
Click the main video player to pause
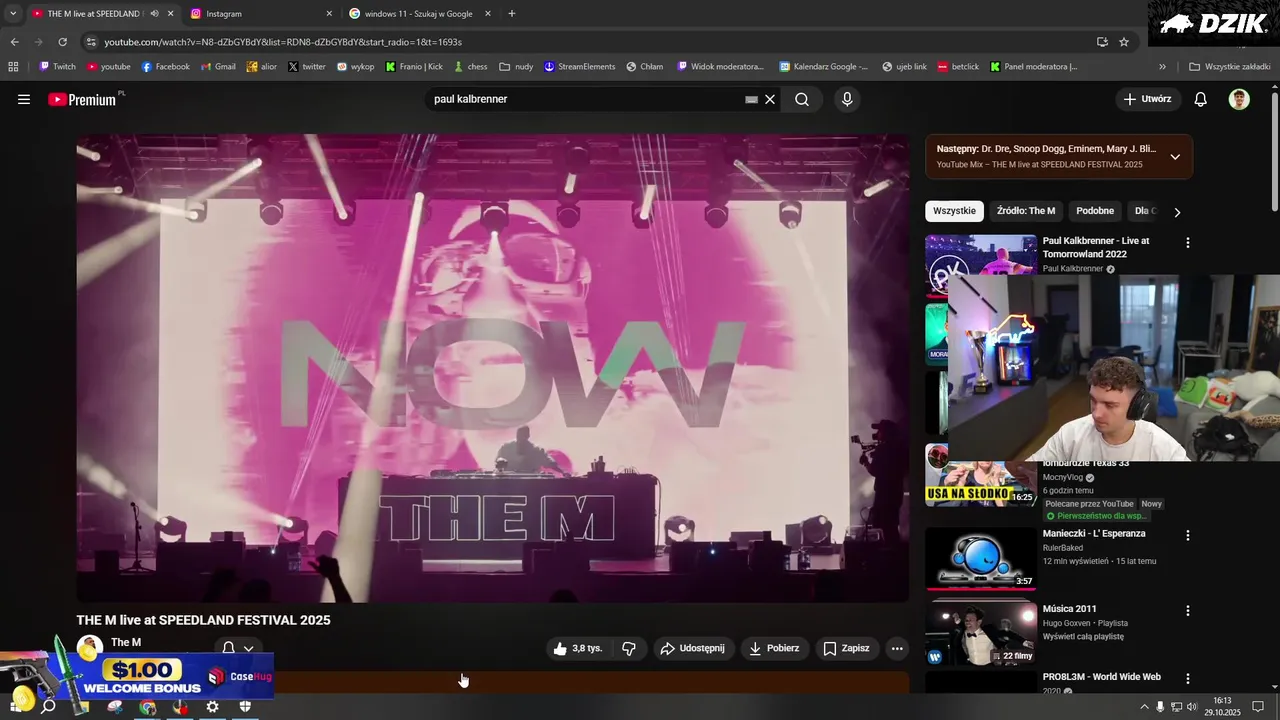[x=493, y=369]
